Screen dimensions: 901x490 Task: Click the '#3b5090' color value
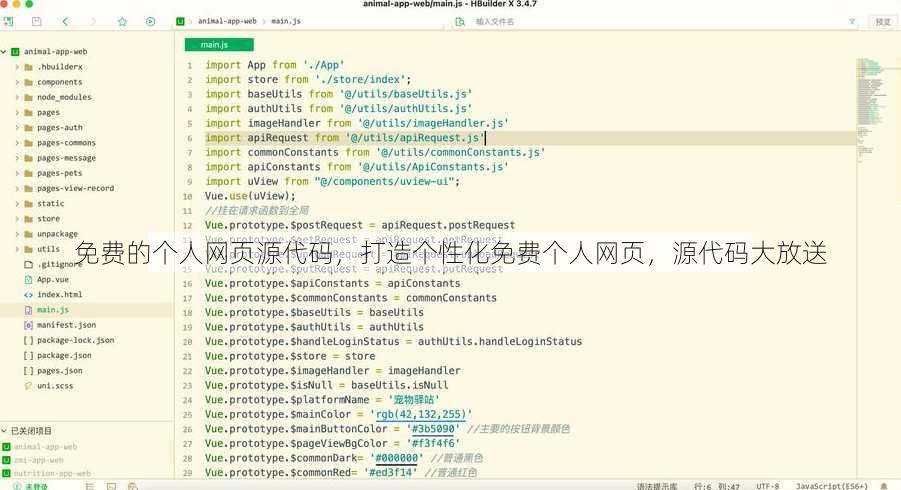434,429
